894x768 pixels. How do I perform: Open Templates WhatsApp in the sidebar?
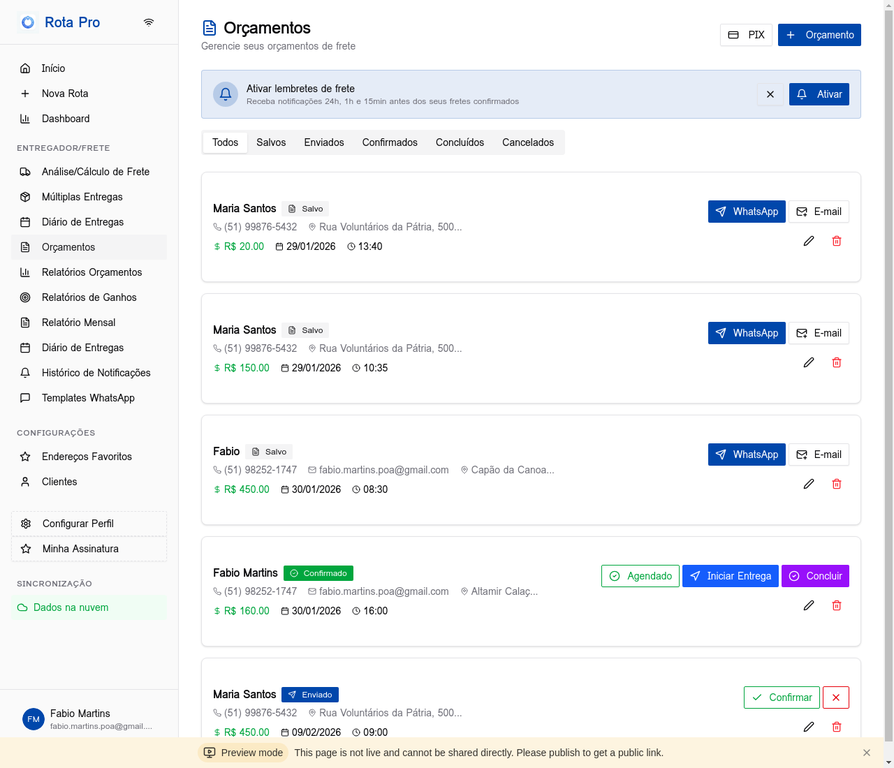88,398
